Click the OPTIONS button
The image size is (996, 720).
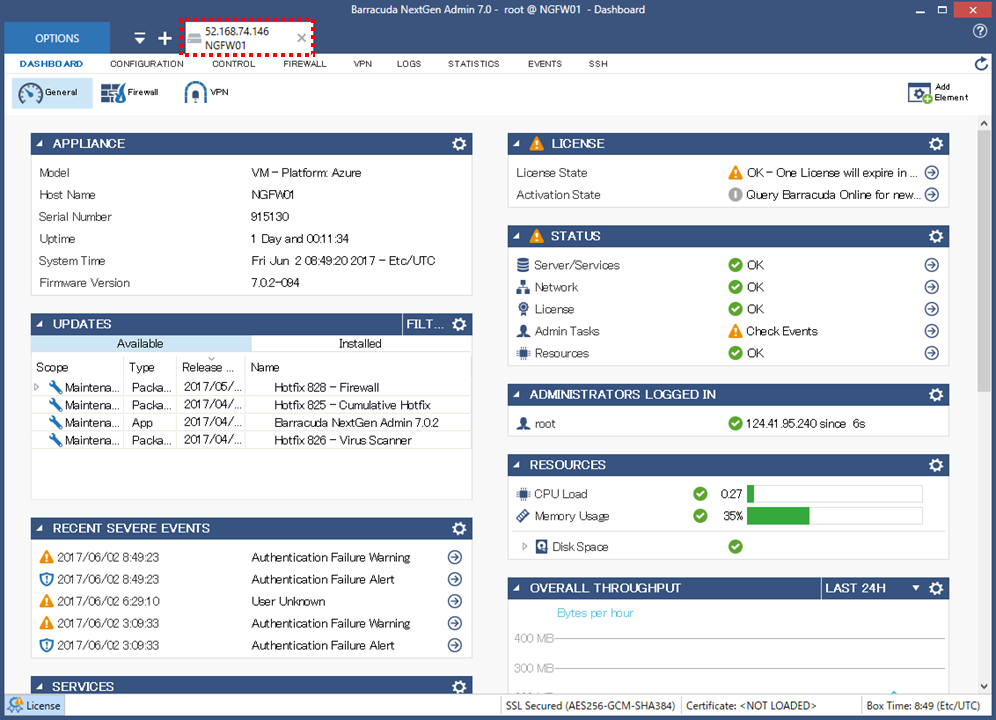[57, 38]
